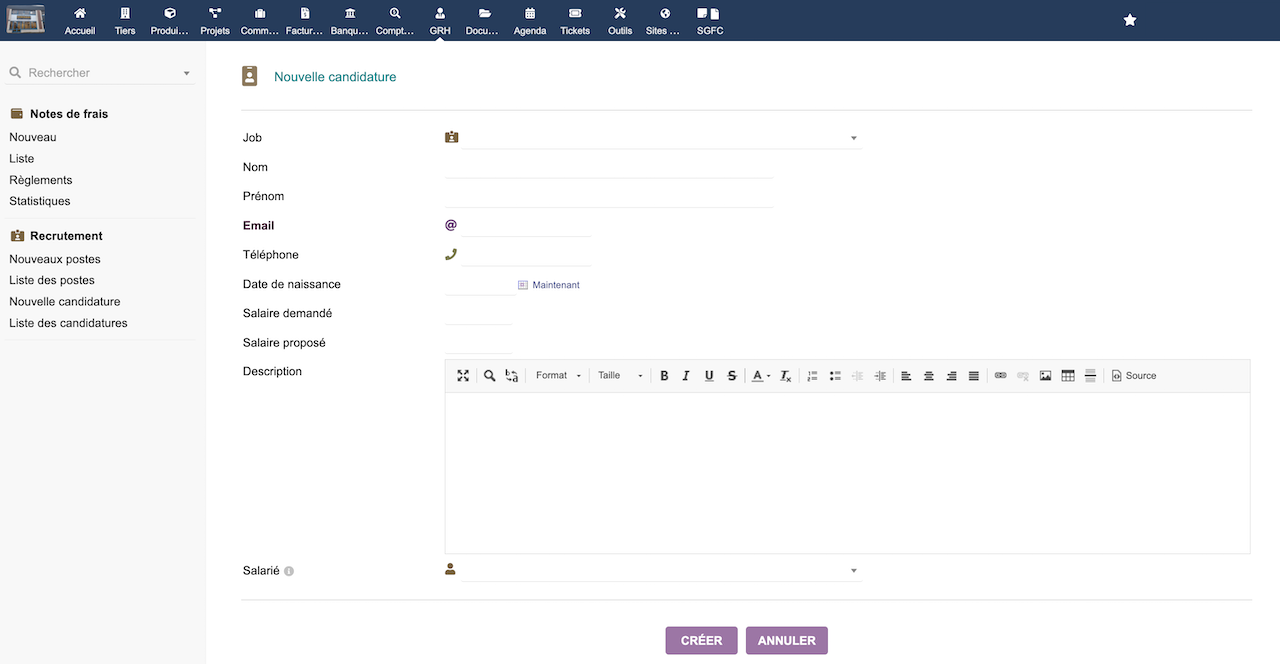The height and width of the screenshot is (664, 1280).
Task: Open the Format dropdown
Action: coord(558,376)
